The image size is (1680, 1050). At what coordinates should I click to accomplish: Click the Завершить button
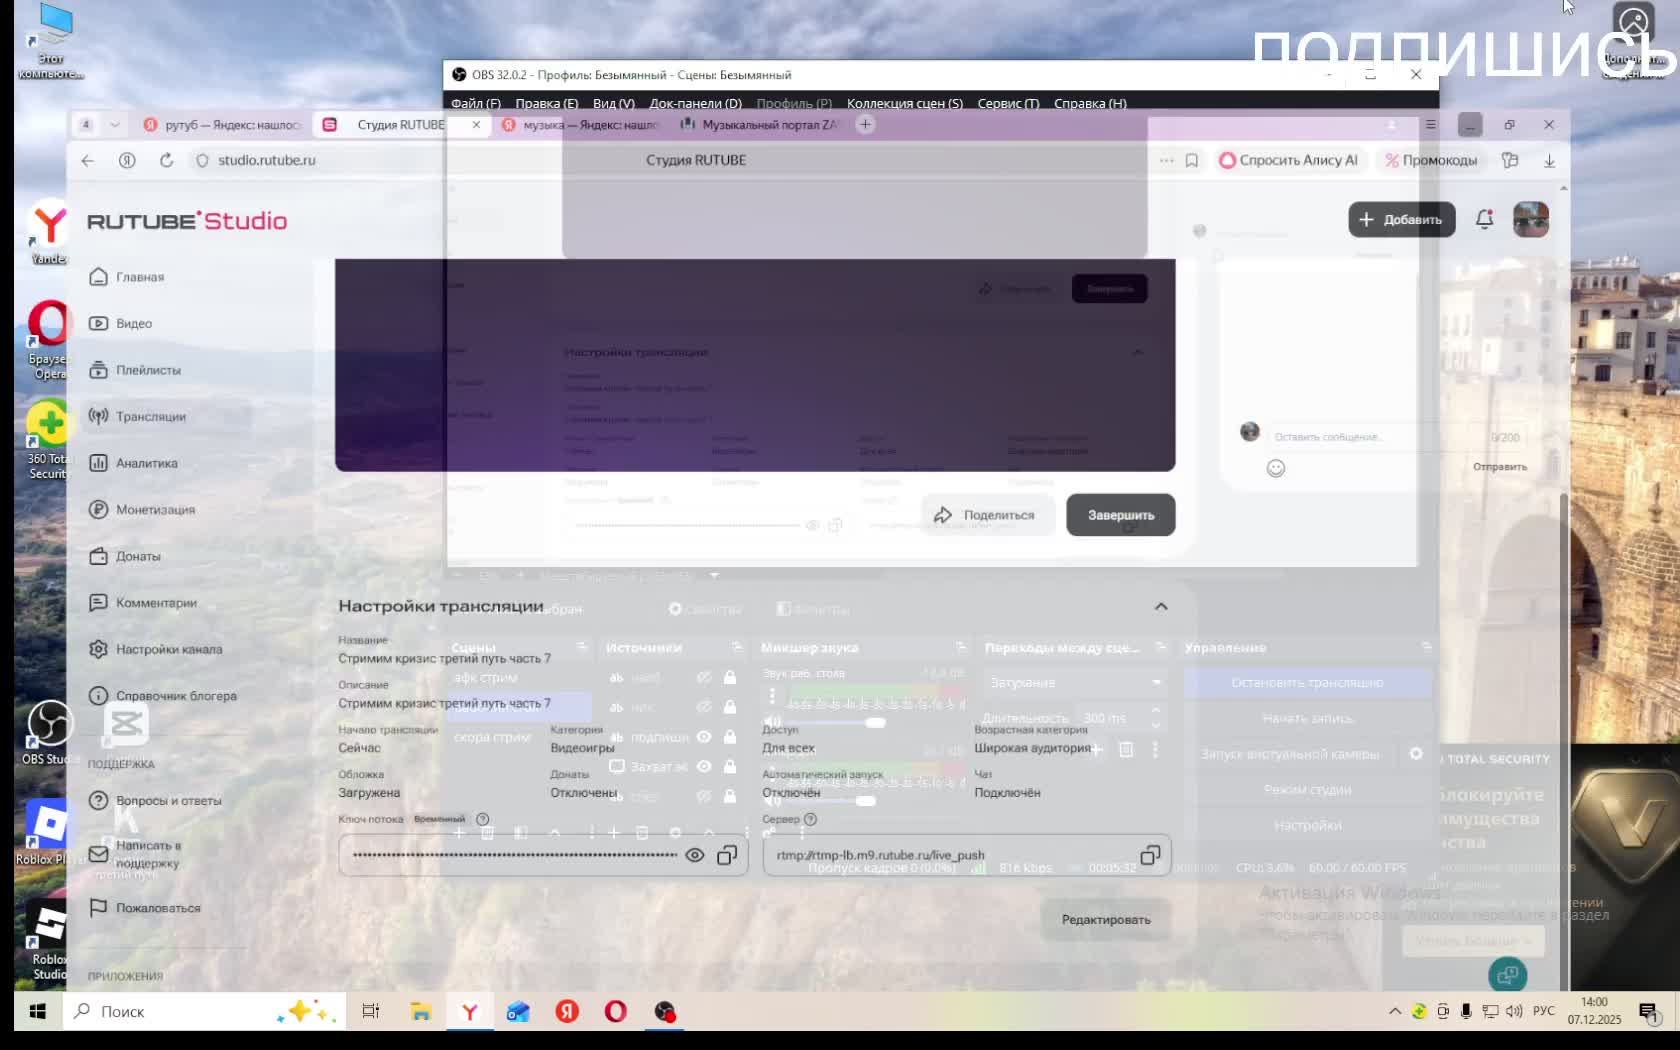1120,515
